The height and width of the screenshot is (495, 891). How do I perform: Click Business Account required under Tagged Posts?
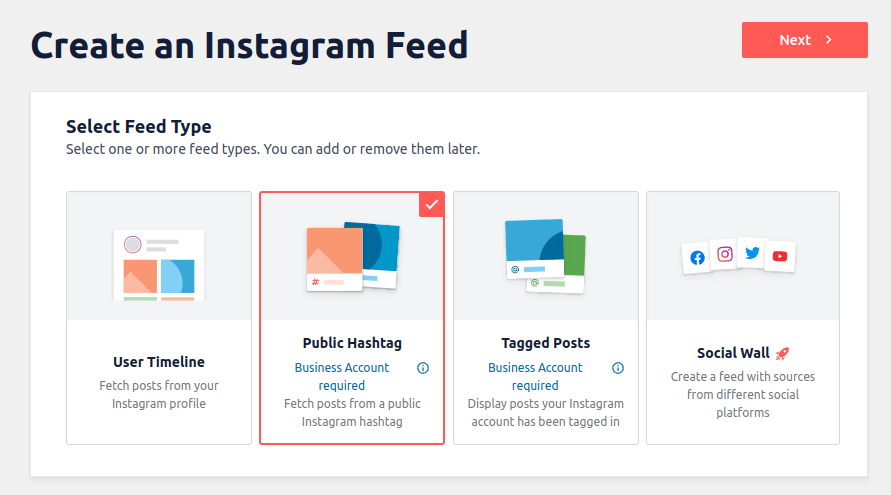click(535, 376)
